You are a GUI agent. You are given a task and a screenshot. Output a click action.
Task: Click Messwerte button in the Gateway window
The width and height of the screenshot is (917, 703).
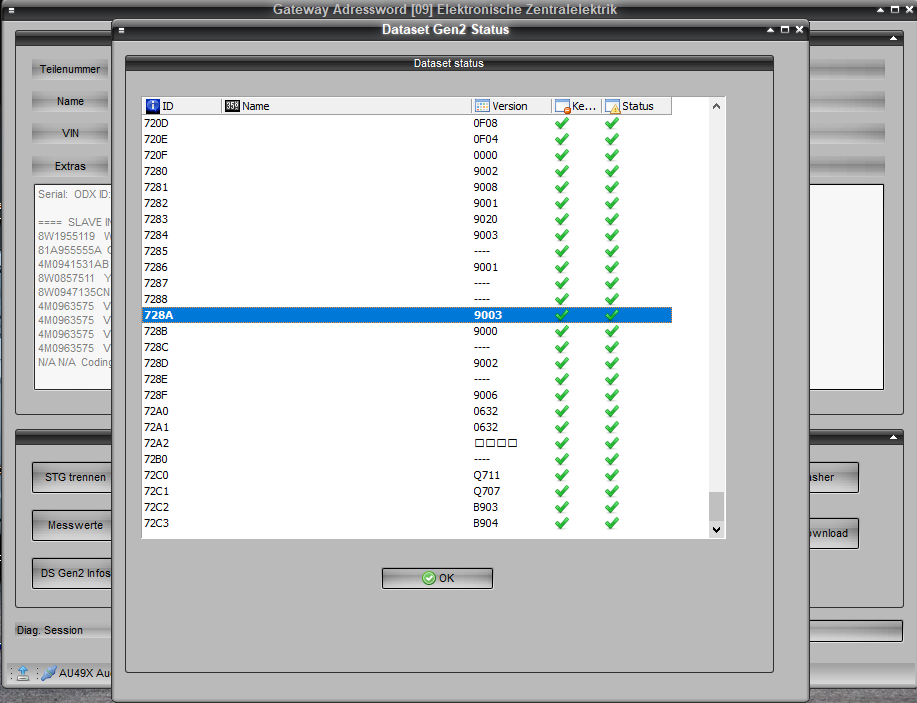click(72, 525)
